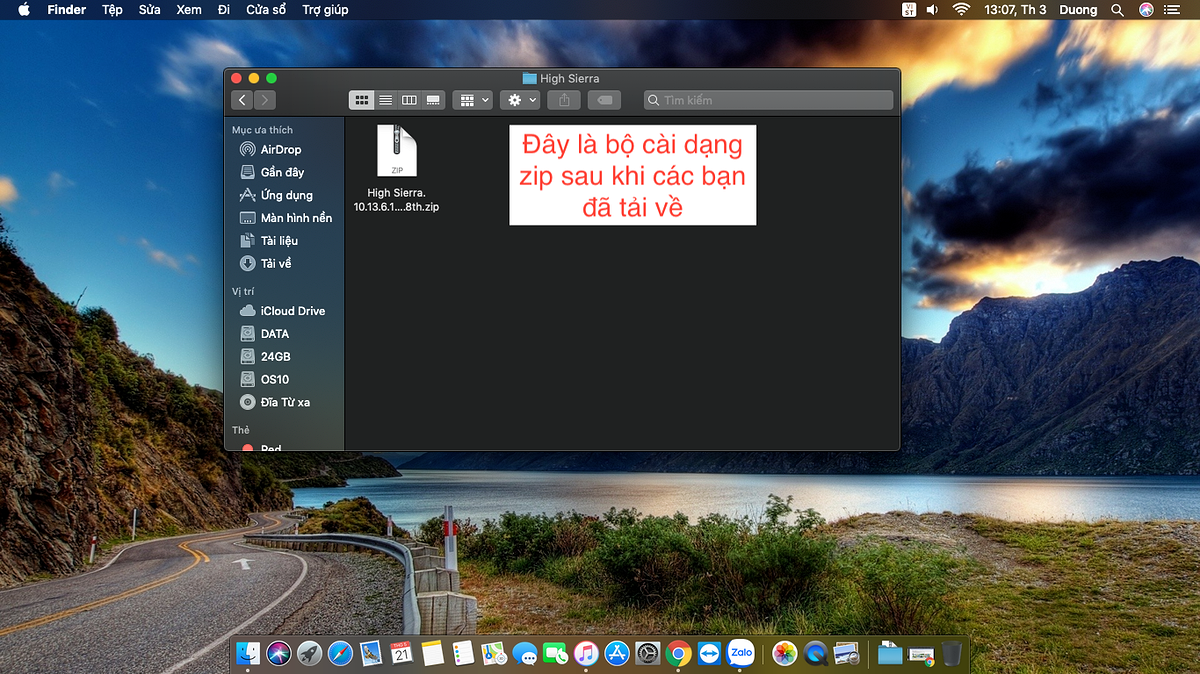Viewport: 1200px width, 674px height.
Task: Launch QuickTime Player from the Dock
Action: pyautogui.click(x=816, y=653)
